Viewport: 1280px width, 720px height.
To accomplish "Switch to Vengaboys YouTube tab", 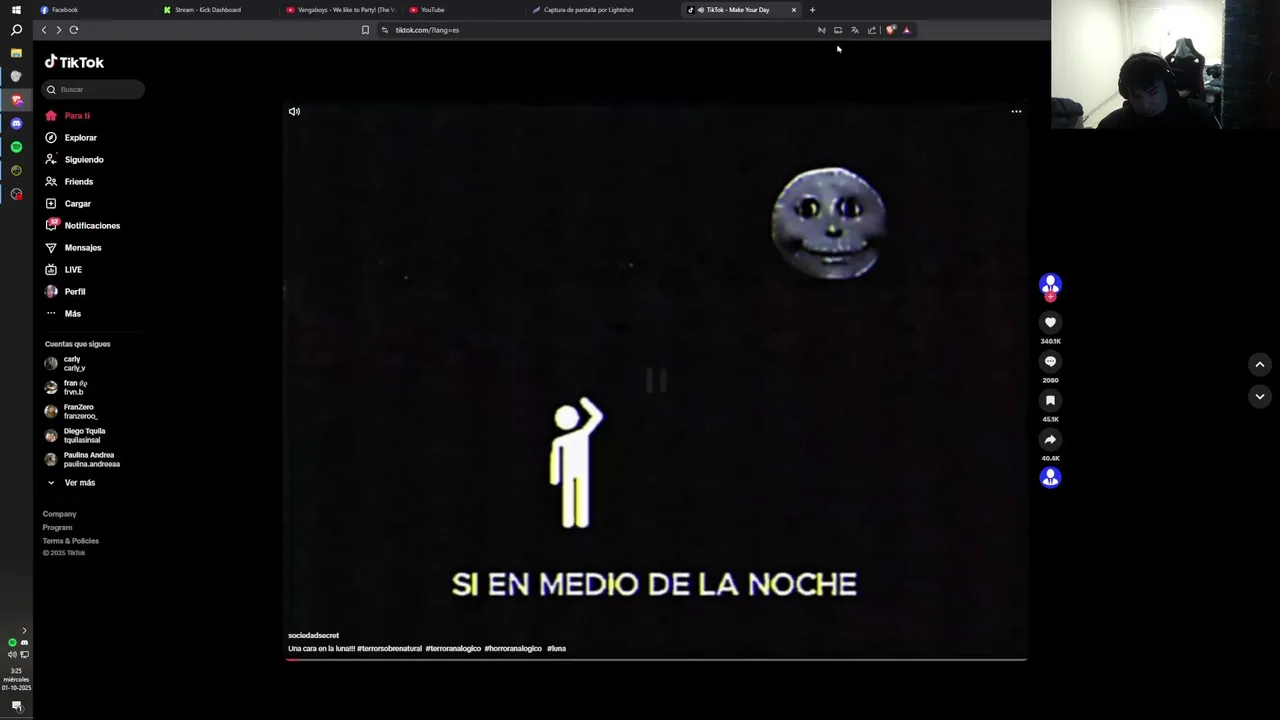I will (x=341, y=10).
